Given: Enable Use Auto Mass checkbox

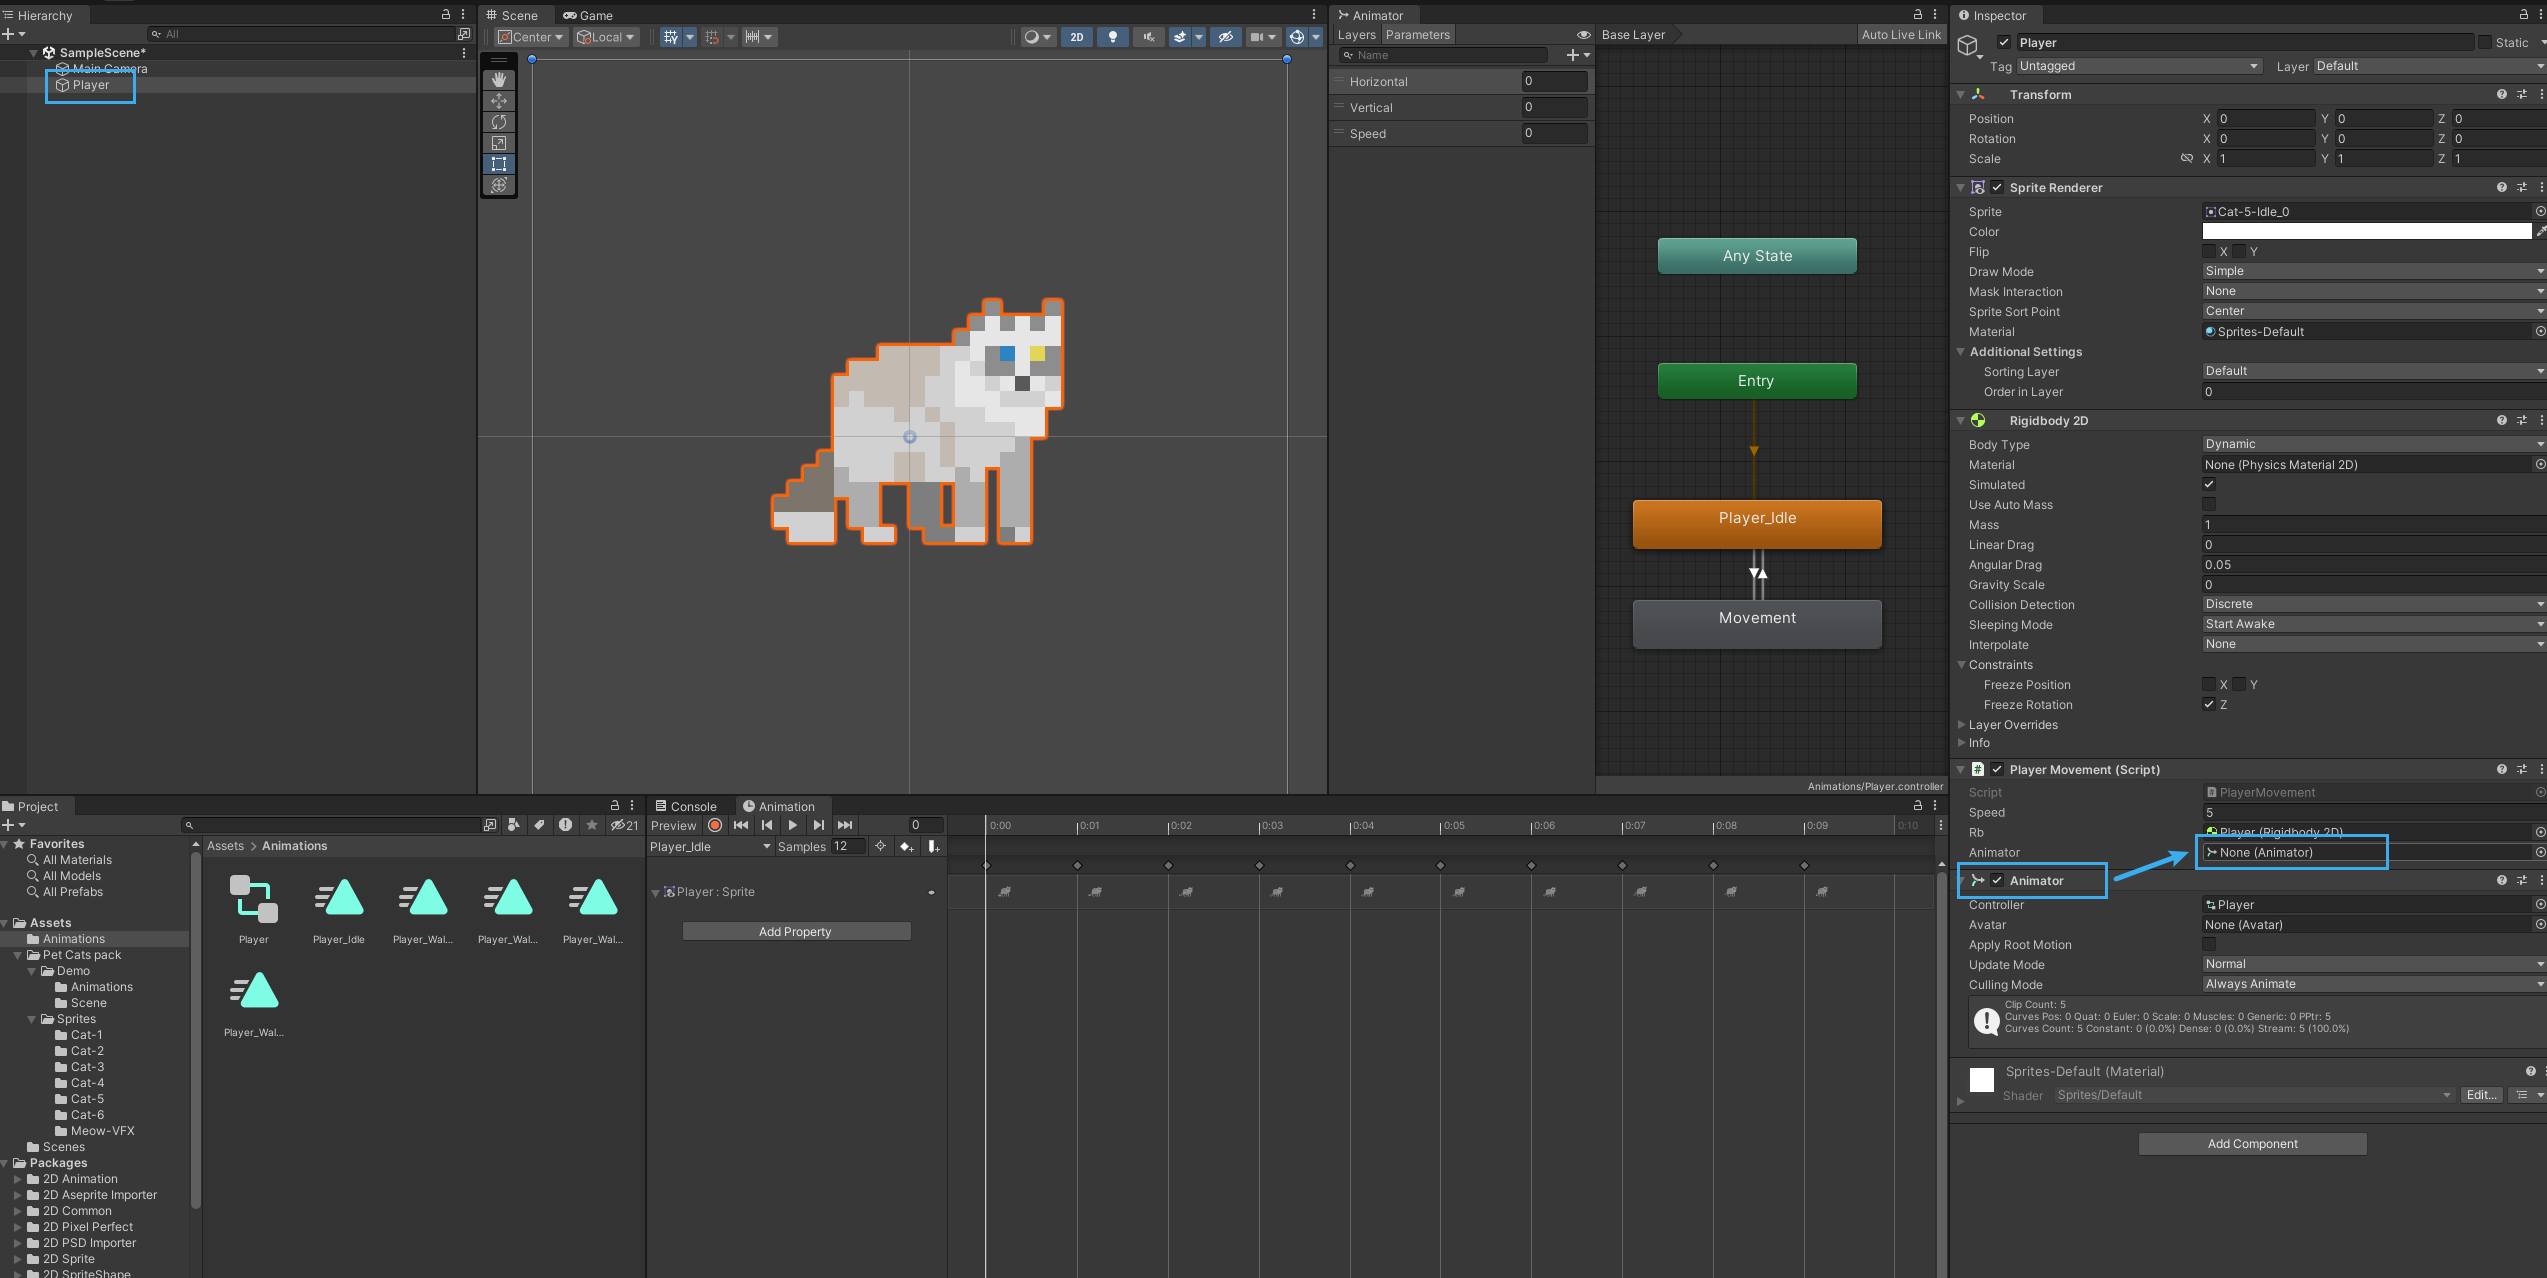Looking at the screenshot, I should (2209, 505).
